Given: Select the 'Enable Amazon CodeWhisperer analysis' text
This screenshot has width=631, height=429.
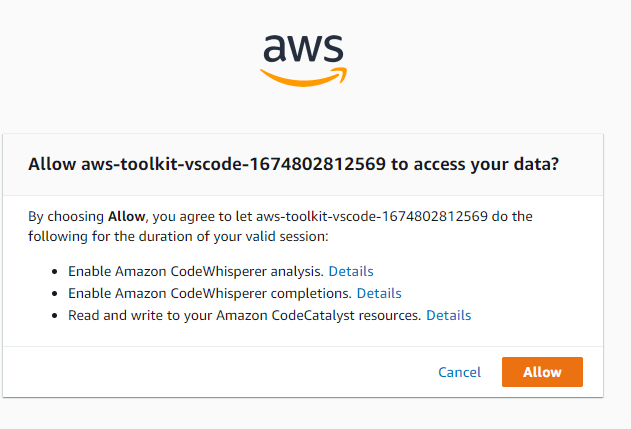Looking at the screenshot, I should 196,272.
